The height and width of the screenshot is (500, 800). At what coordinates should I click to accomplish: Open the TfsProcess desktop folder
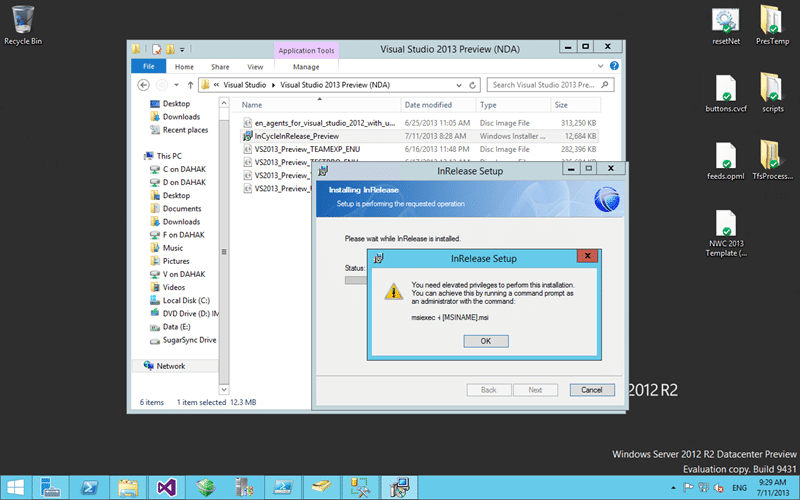(x=772, y=160)
